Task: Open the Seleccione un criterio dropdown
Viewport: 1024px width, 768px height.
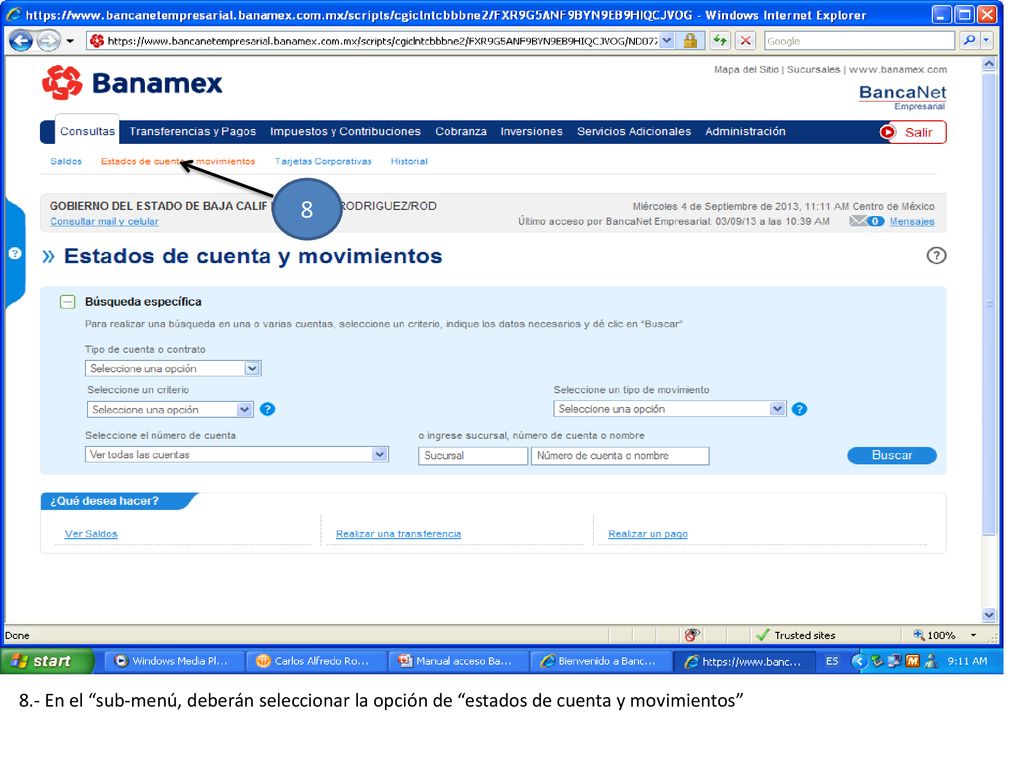Action: [x=170, y=409]
